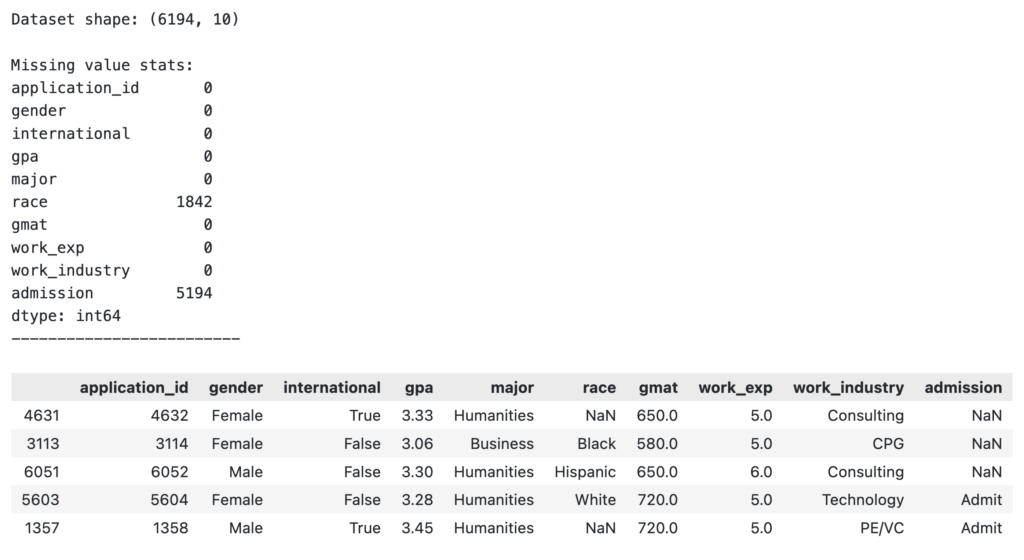Select the admission column header in table
This screenshot has width=1024, height=560.
[963, 387]
